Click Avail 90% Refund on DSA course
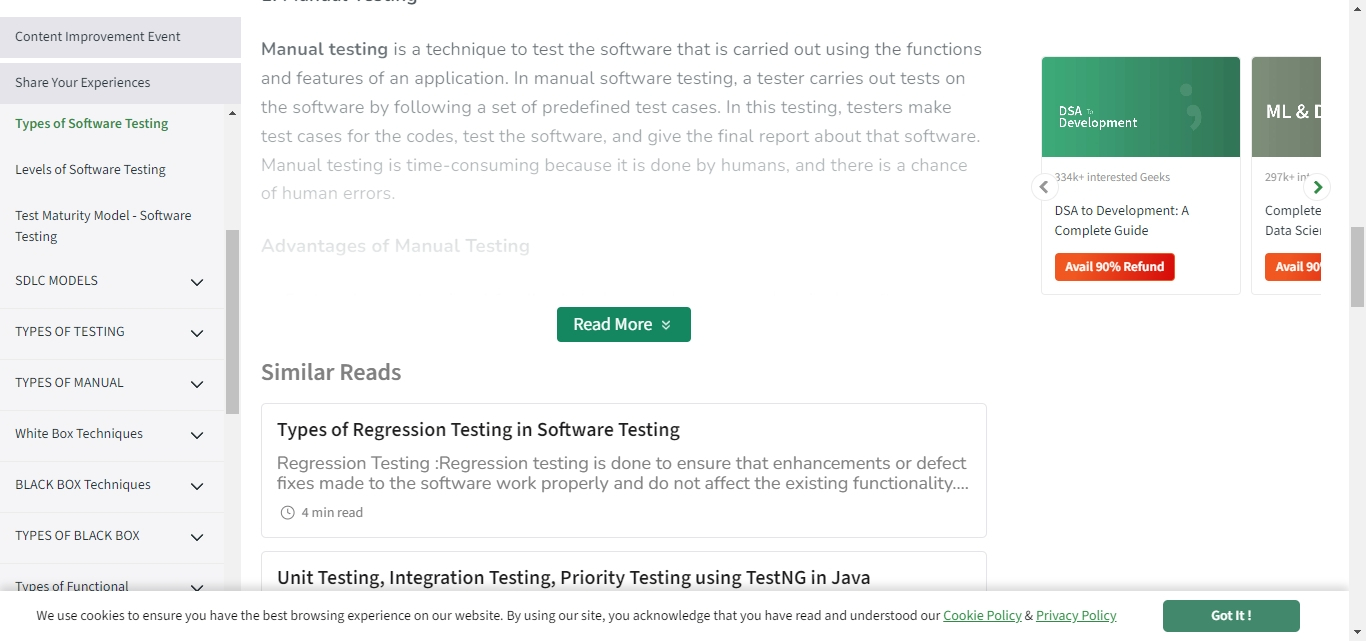Screen dimensions: 1366x641 click(1114, 267)
